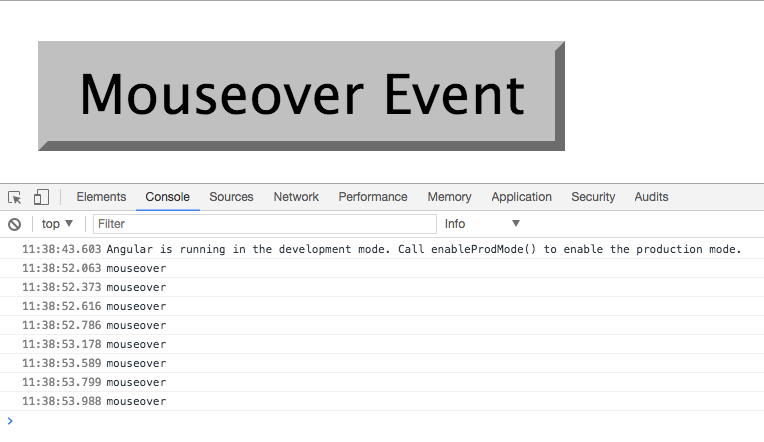Open the Sources tab
Image resolution: width=764 pixels, height=442 pixels.
tap(231, 197)
